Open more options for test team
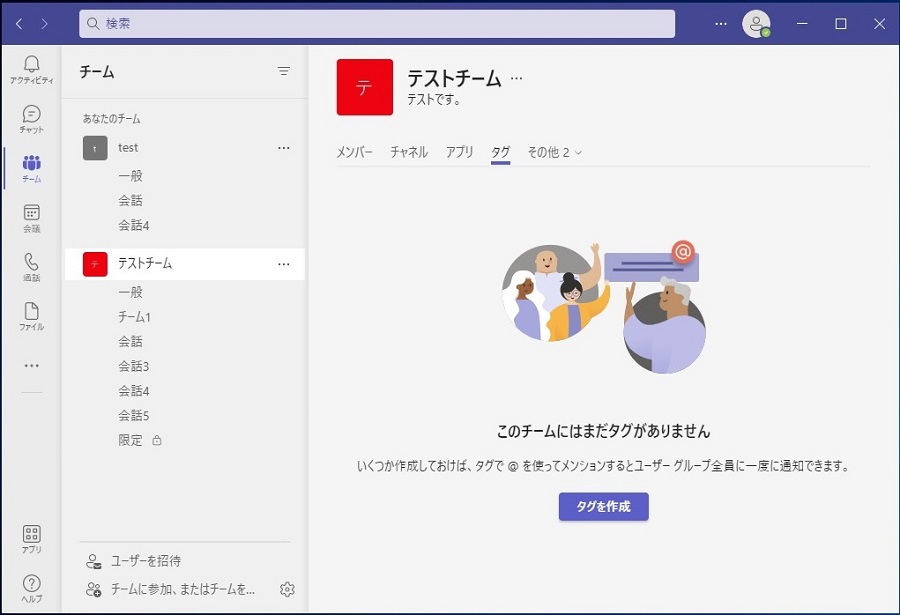Image resolution: width=900 pixels, height=615 pixels. [x=284, y=148]
